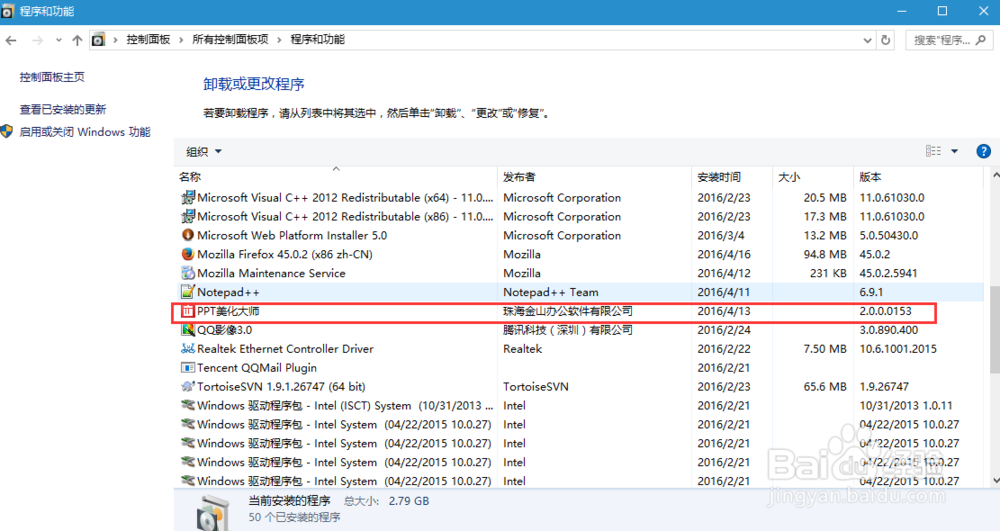Select Tencent QQMail Plugin entry
The width and height of the screenshot is (1000, 531).
tap(257, 368)
